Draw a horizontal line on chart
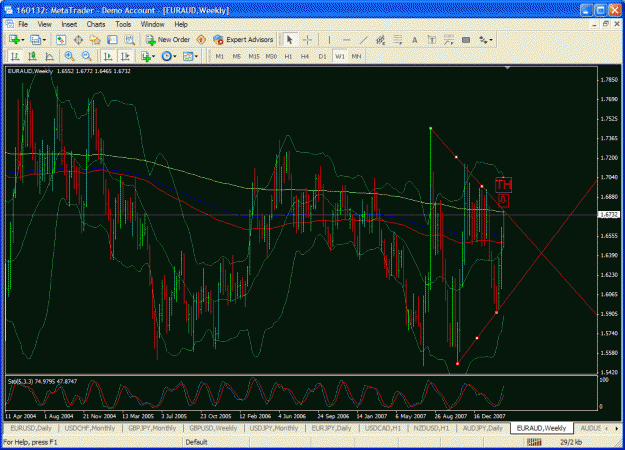 [346, 40]
